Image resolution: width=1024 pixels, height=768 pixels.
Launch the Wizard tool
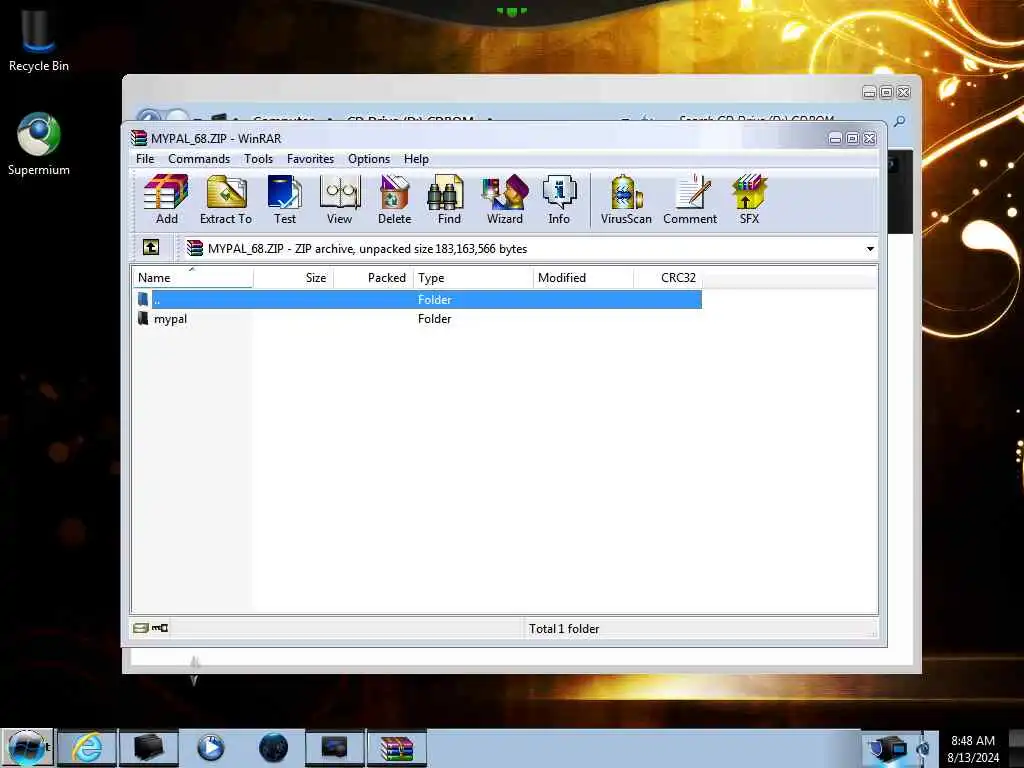505,199
